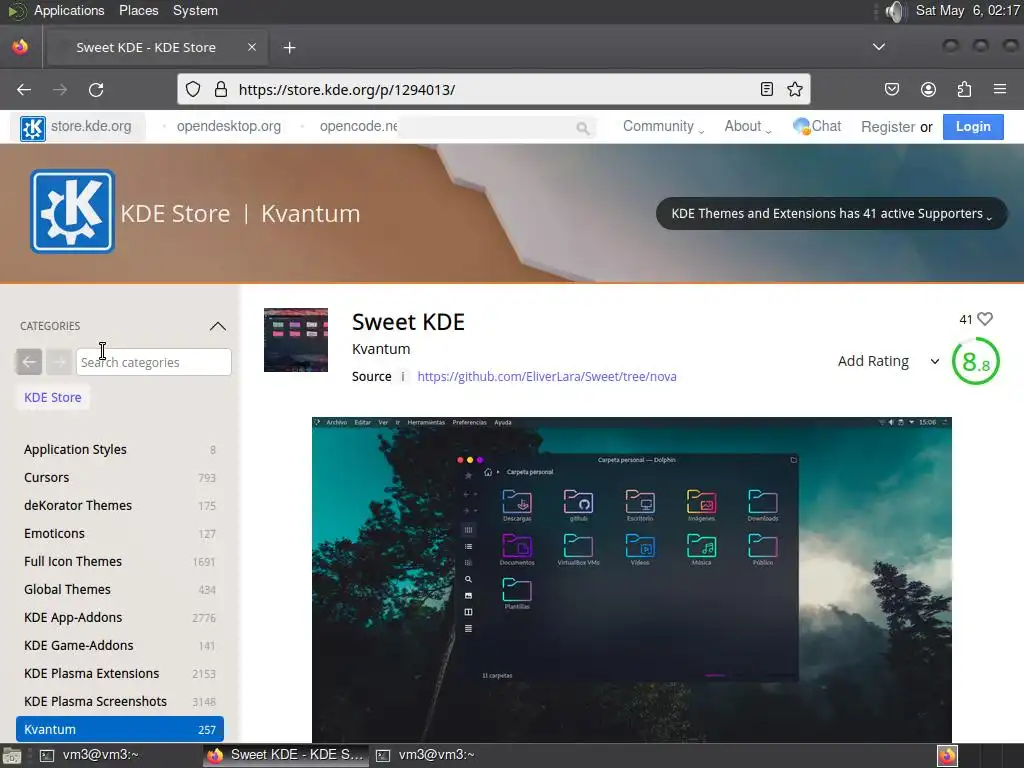The image size is (1024, 768).
Task: Click the volume speaker icon in top panel
Action: click(895, 11)
